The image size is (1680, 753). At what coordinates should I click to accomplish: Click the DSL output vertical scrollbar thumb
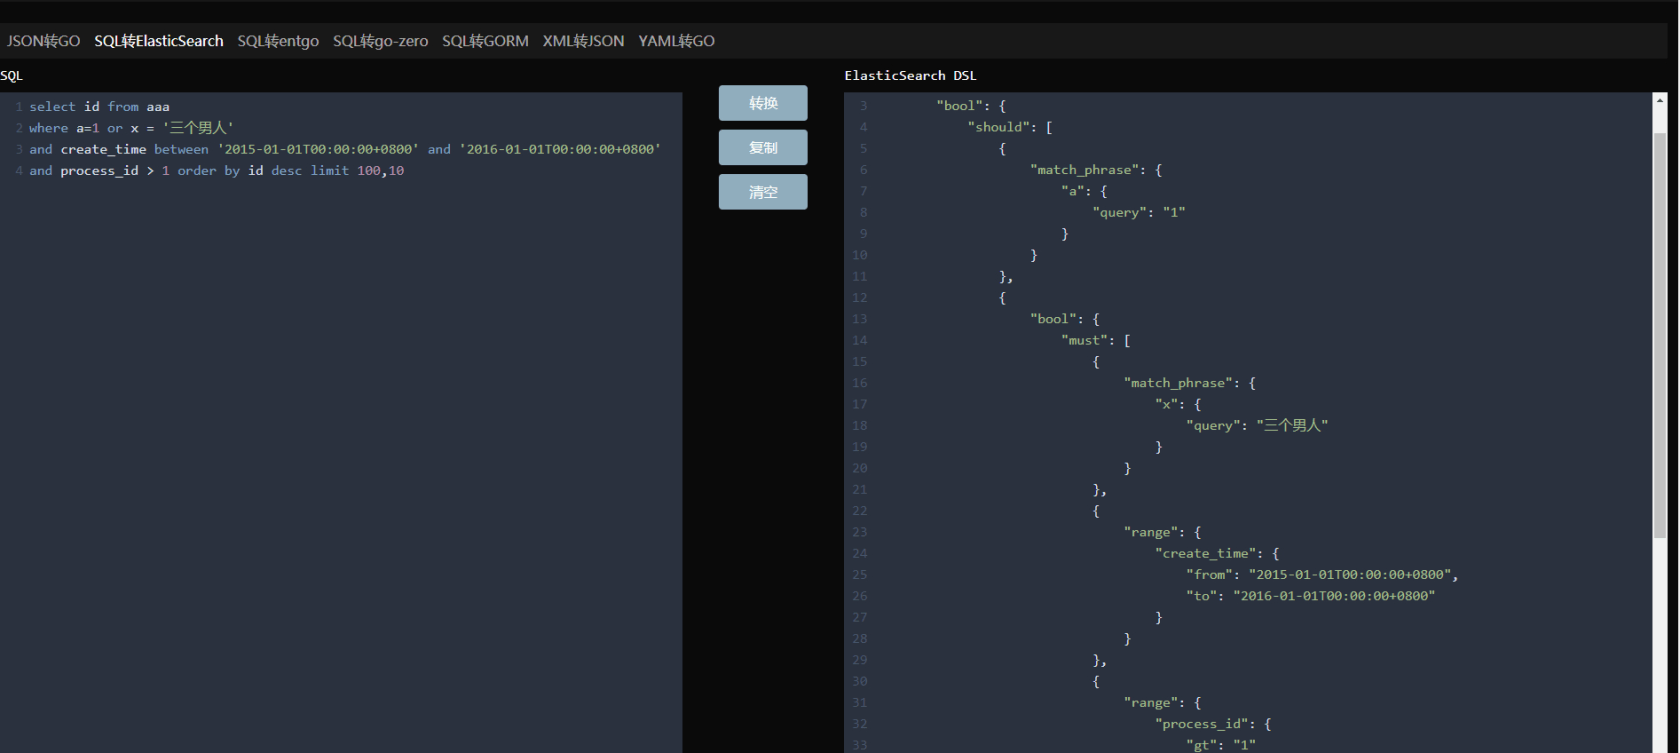[1660, 335]
